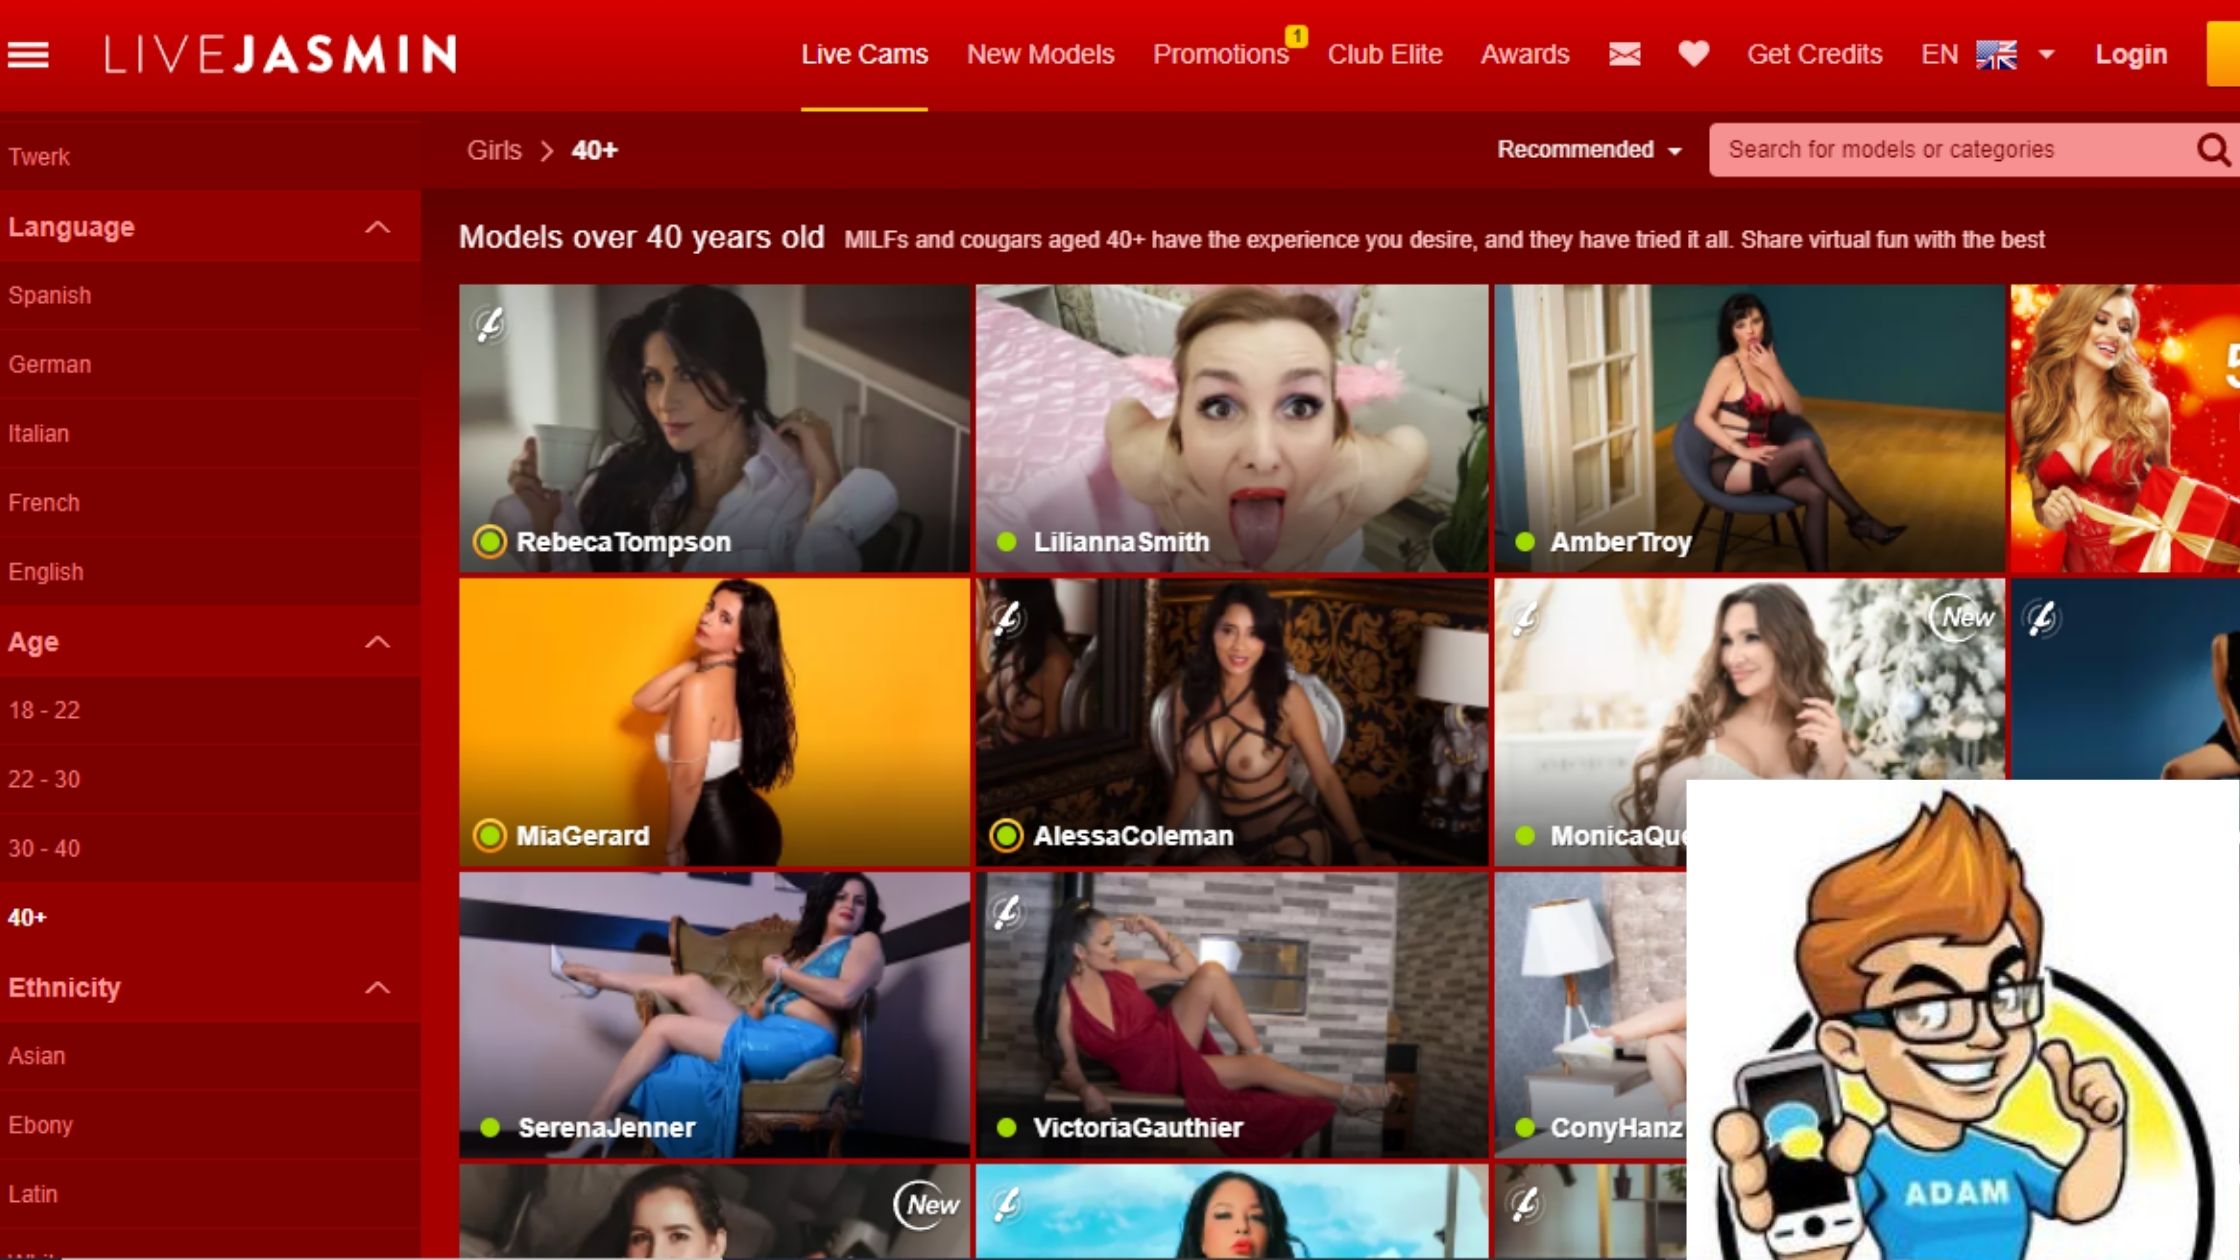Click the Login button

2131,55
